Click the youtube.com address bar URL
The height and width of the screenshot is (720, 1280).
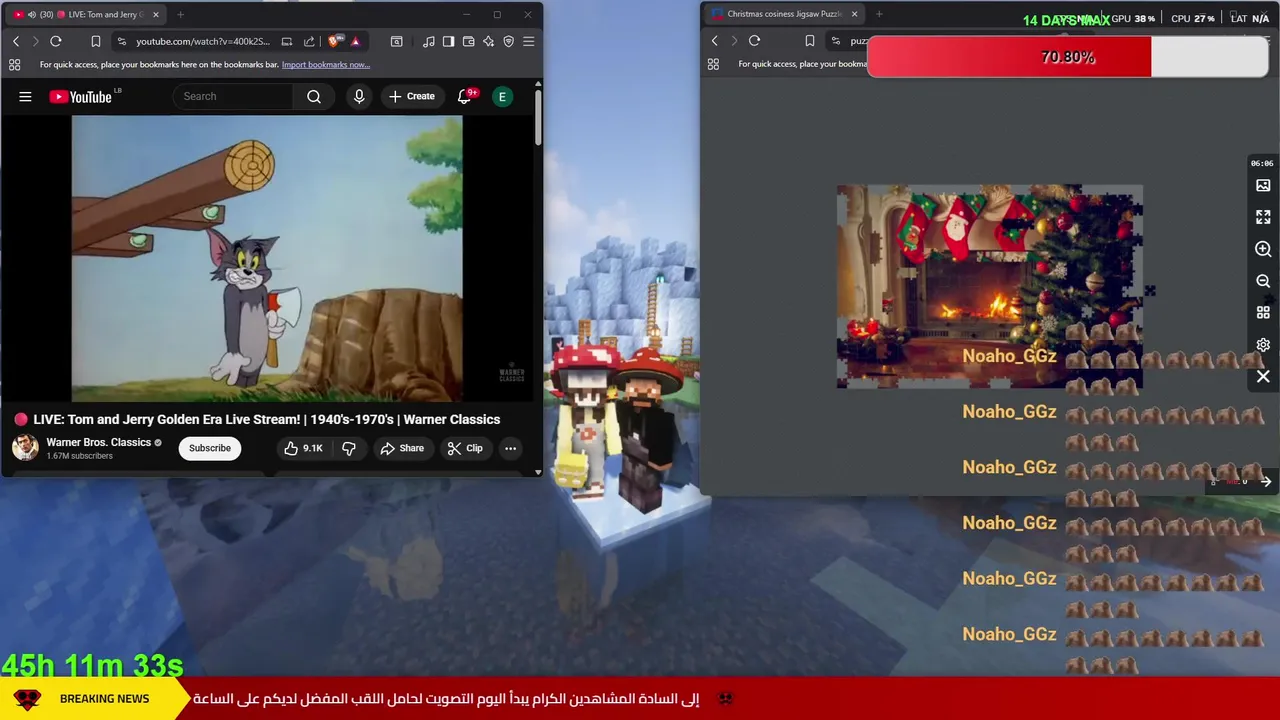coord(203,41)
